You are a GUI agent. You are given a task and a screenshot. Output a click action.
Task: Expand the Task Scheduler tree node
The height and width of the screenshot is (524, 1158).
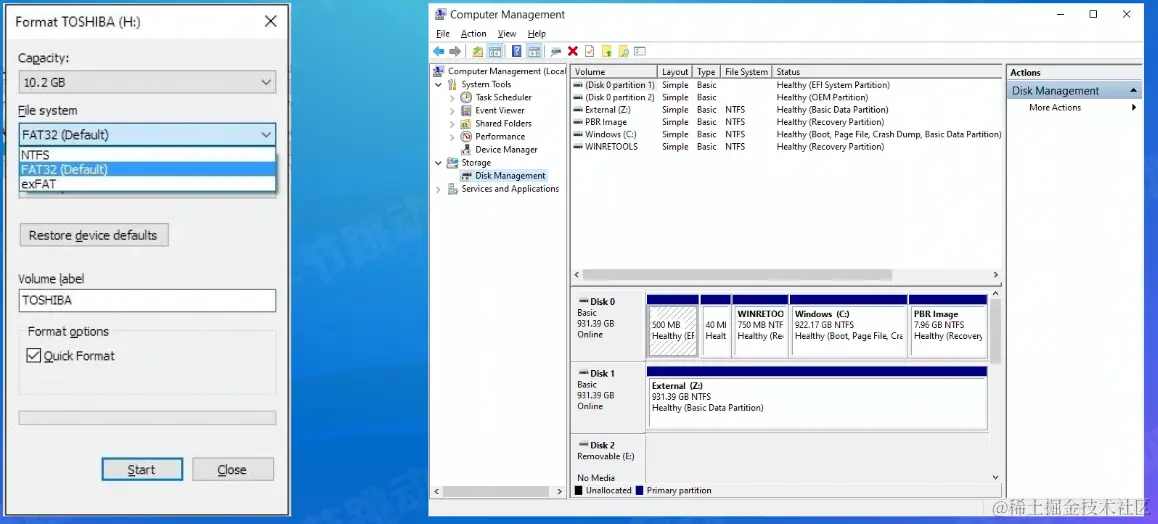pos(452,97)
